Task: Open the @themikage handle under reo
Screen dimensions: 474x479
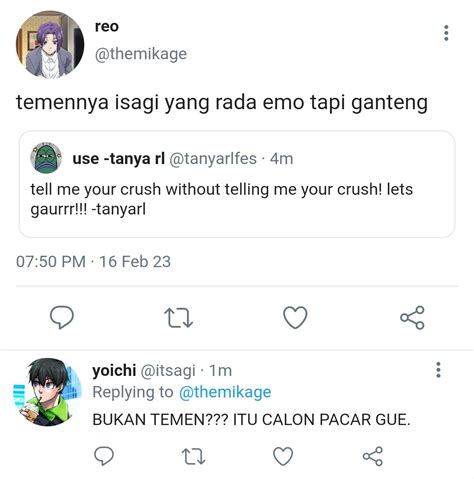Action: (141, 54)
